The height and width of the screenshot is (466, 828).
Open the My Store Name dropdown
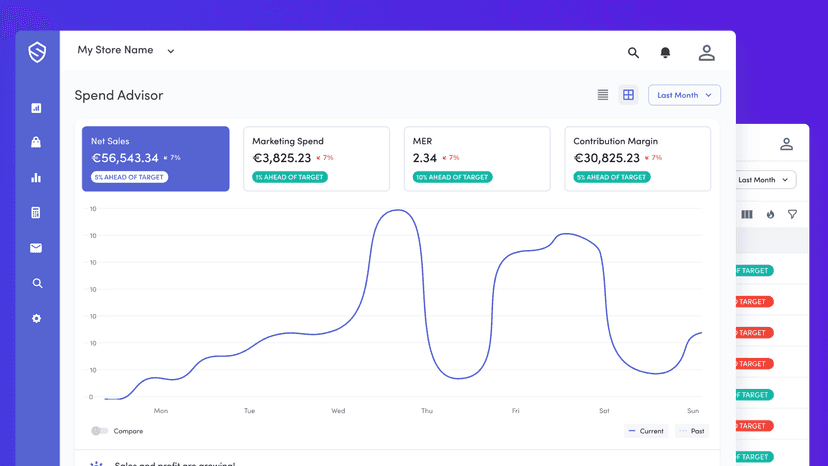click(126, 50)
